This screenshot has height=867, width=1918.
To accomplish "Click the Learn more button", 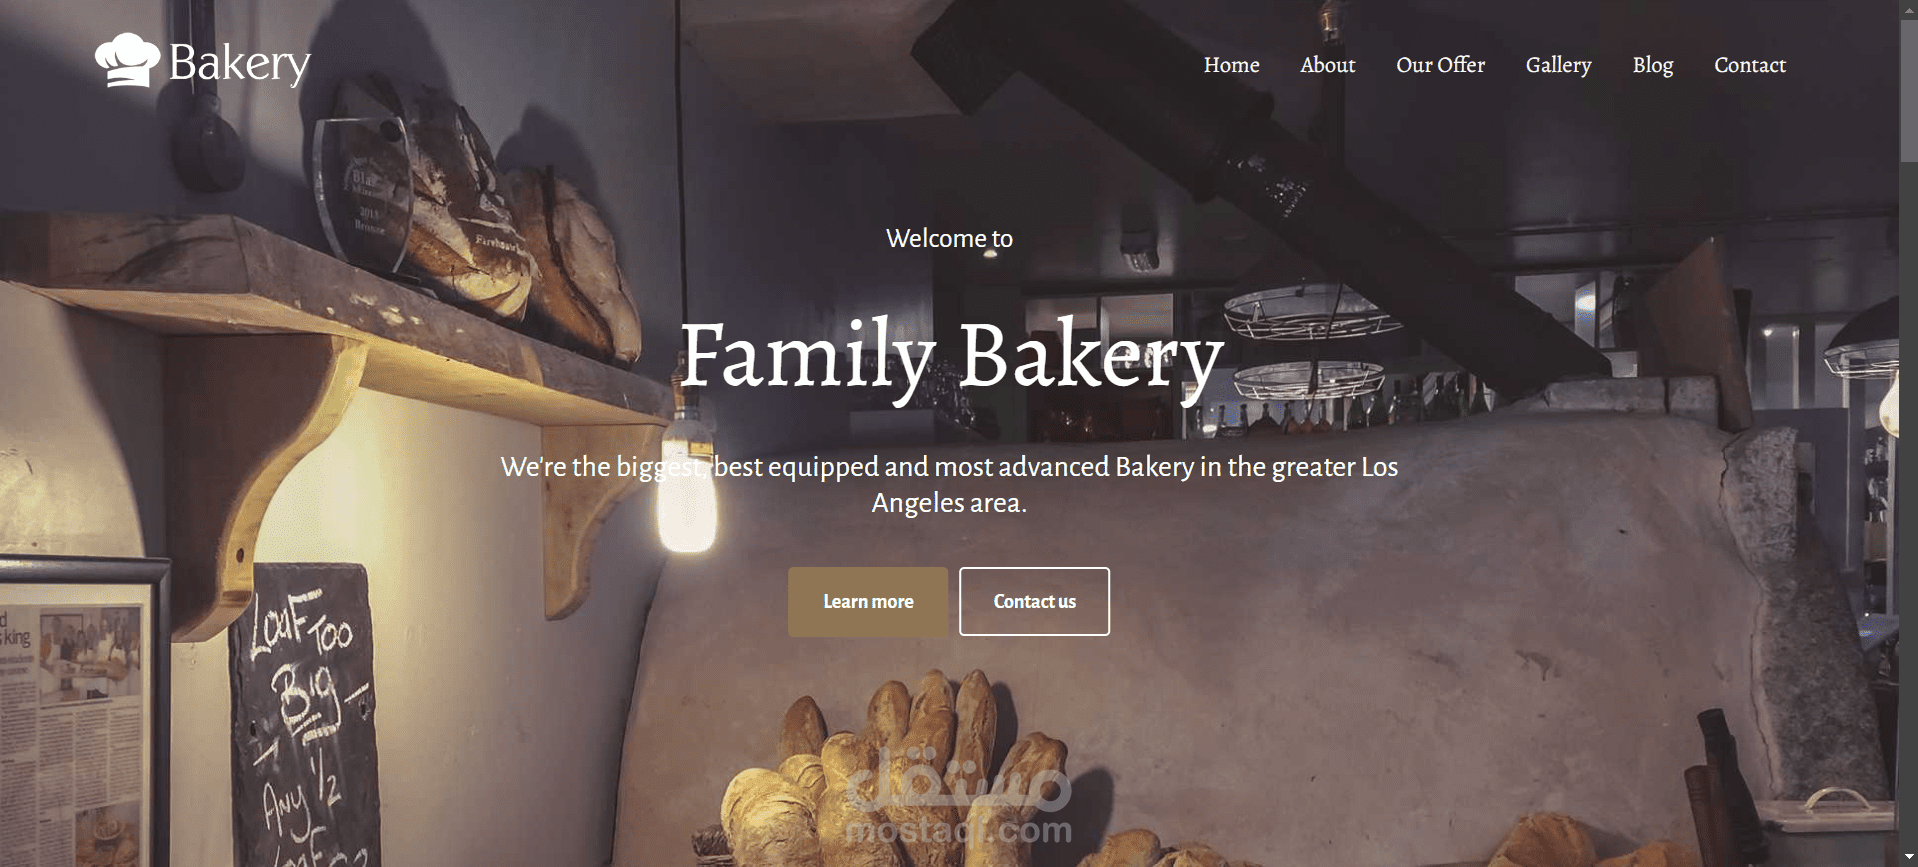I will 868,601.
